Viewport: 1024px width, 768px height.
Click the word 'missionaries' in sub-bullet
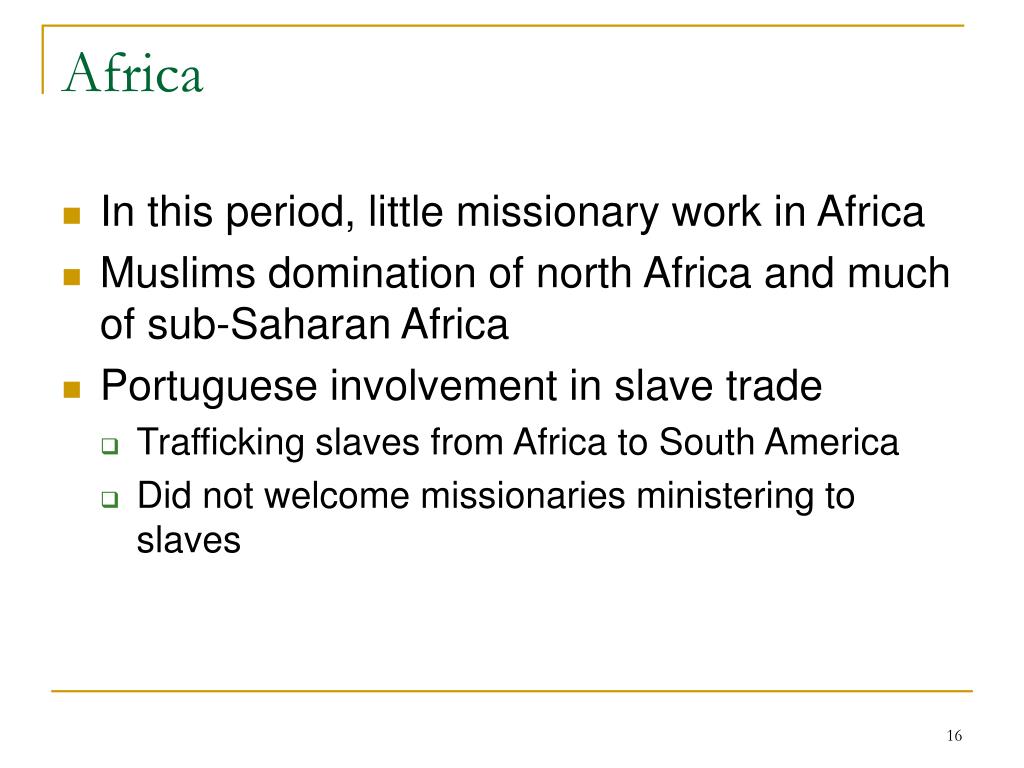pos(523,496)
